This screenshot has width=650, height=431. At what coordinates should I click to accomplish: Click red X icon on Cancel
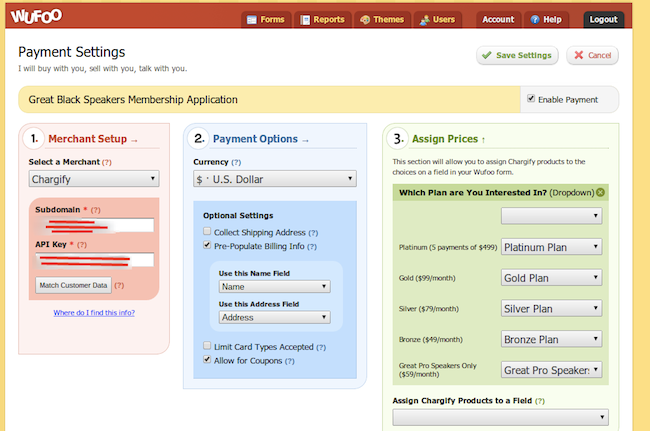coord(579,55)
